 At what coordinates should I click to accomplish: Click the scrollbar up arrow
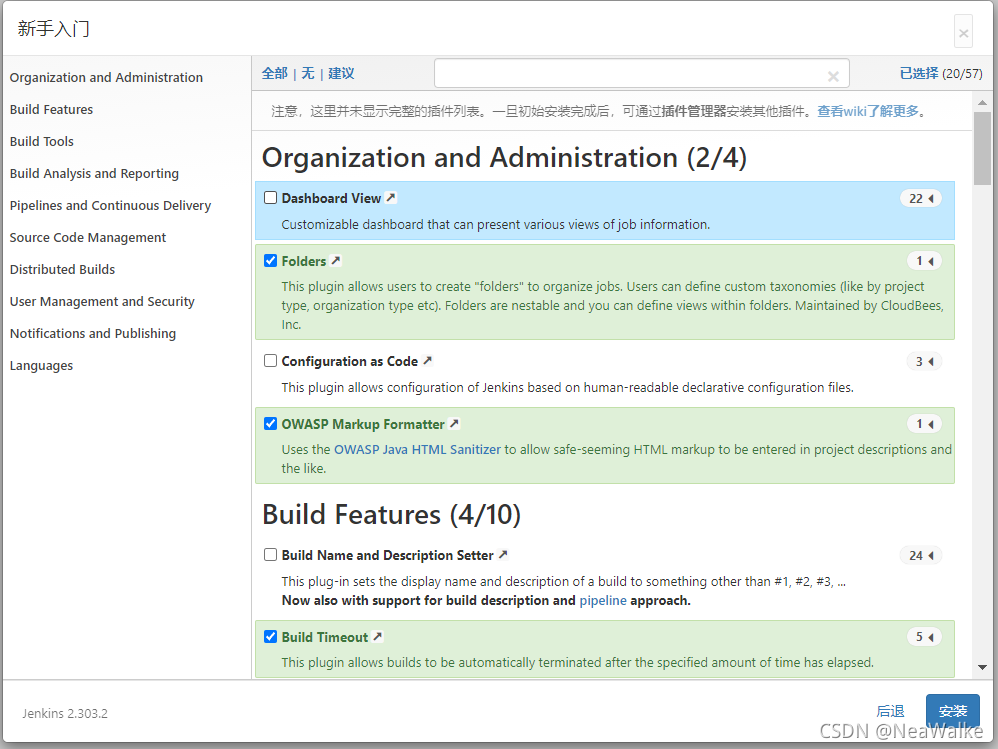coord(982,102)
